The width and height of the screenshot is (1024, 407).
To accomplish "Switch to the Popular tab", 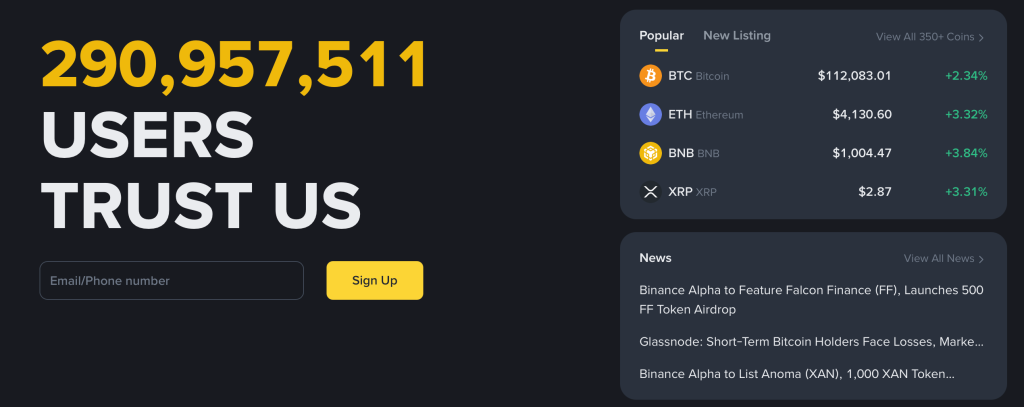I will pyautogui.click(x=661, y=36).
